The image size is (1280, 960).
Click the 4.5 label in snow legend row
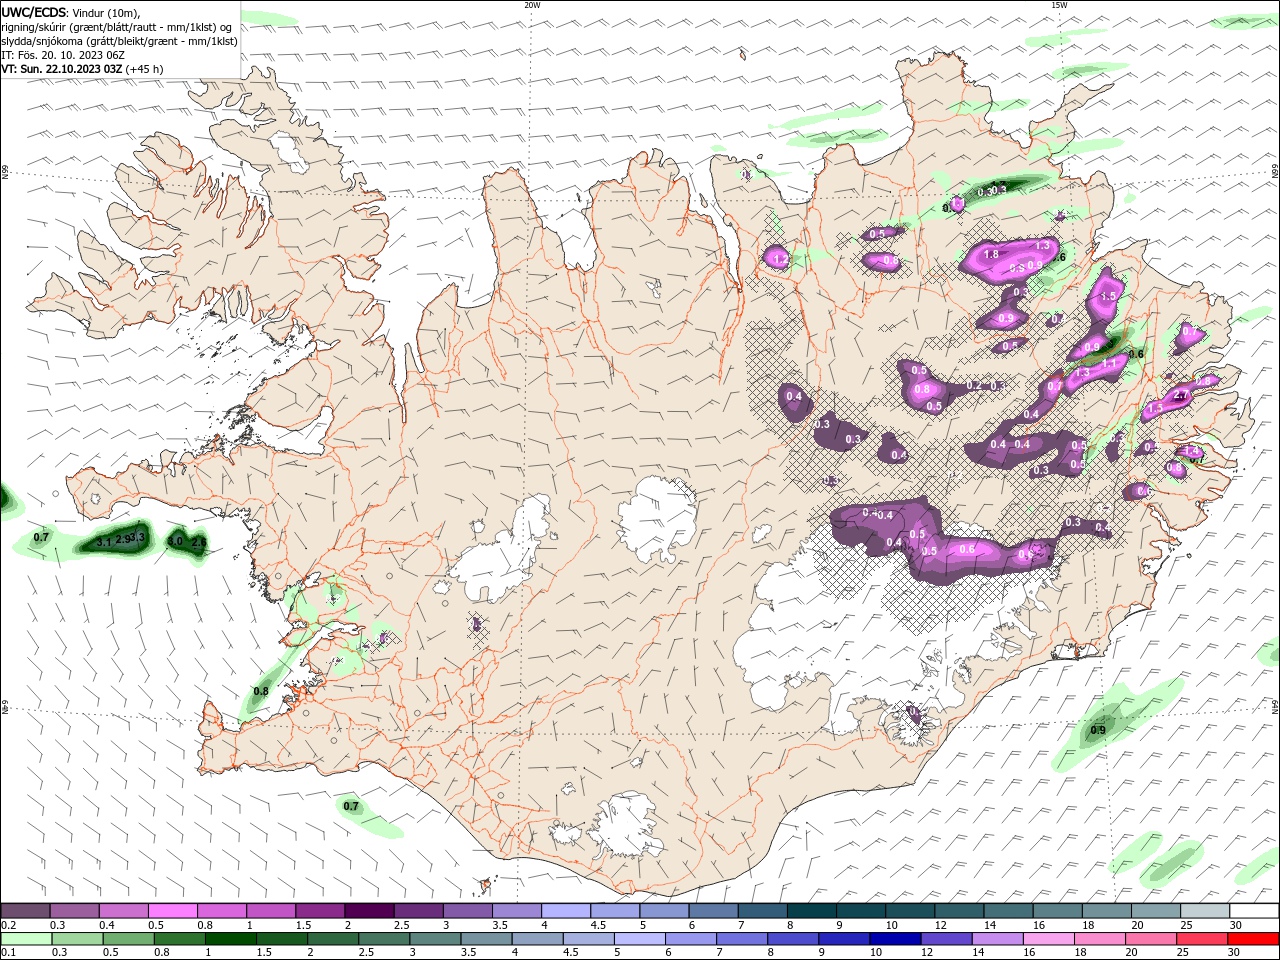(598, 925)
